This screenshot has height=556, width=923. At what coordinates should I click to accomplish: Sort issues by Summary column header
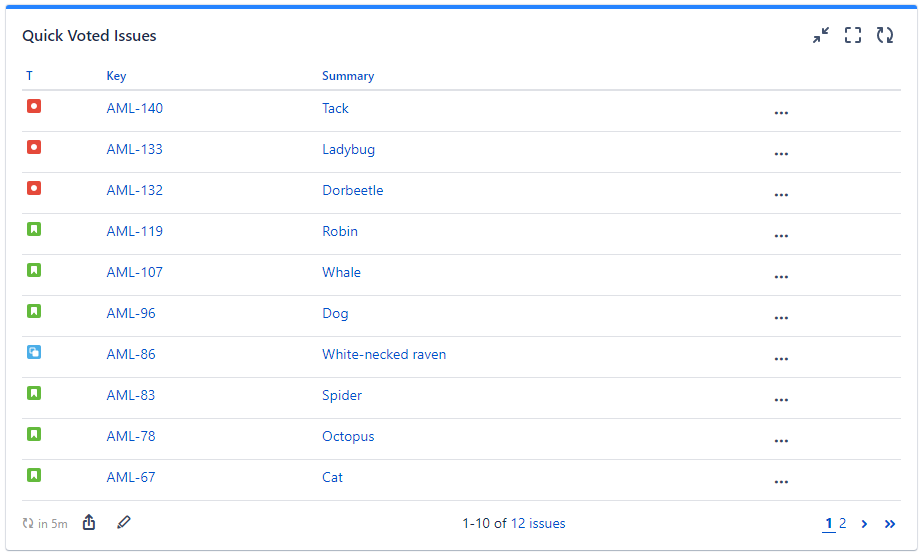(348, 76)
